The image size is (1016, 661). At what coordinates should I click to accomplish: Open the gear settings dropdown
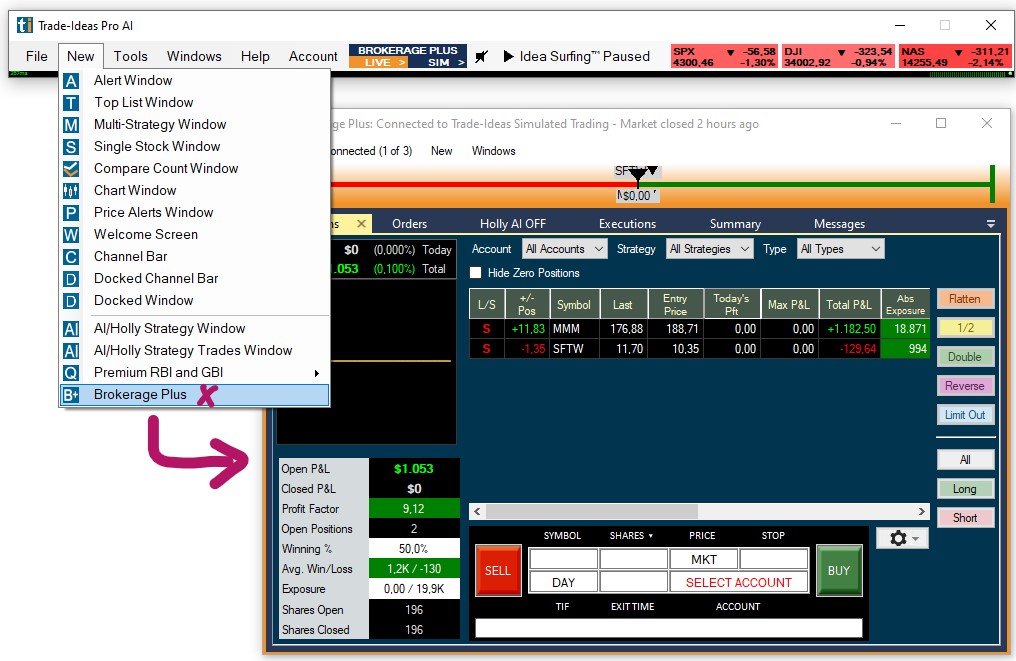click(903, 539)
